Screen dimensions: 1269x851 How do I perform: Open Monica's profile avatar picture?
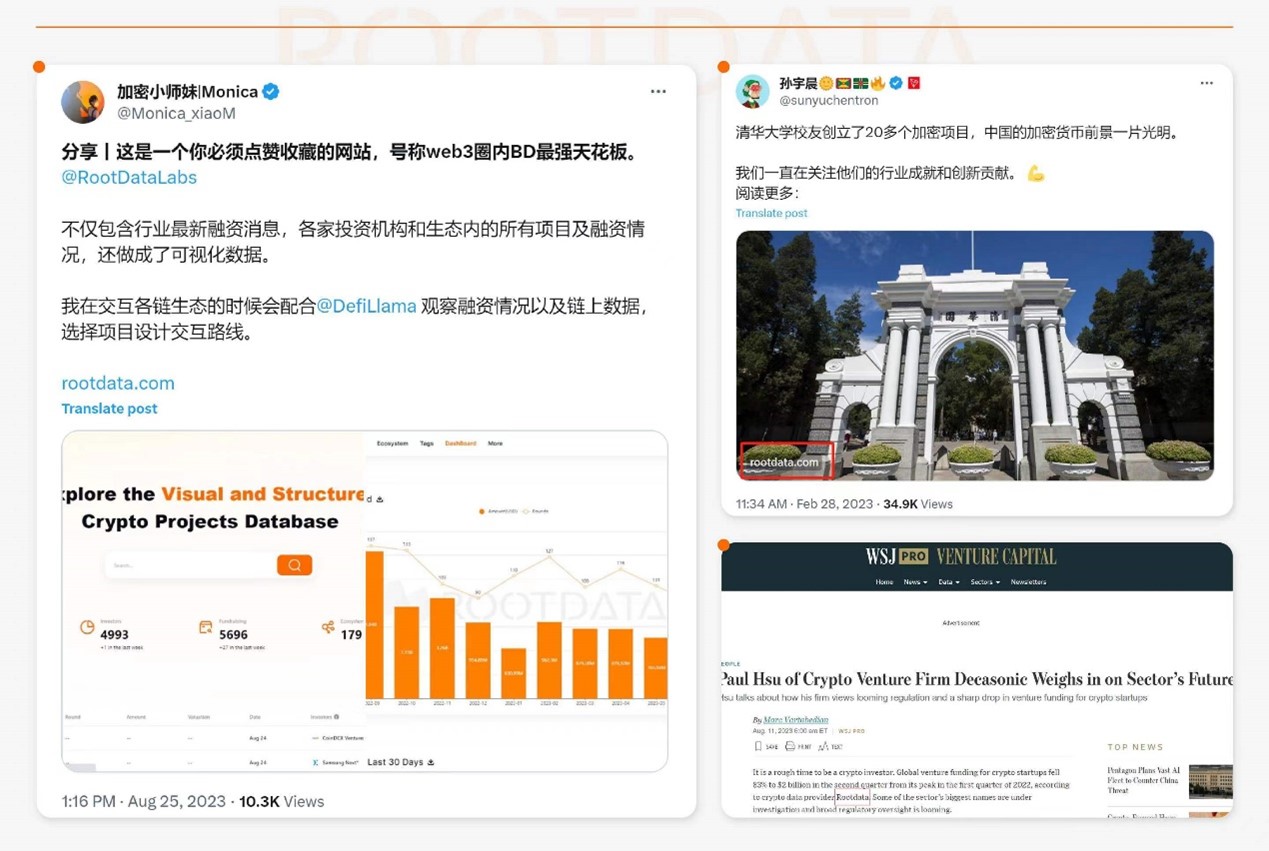[x=83, y=102]
